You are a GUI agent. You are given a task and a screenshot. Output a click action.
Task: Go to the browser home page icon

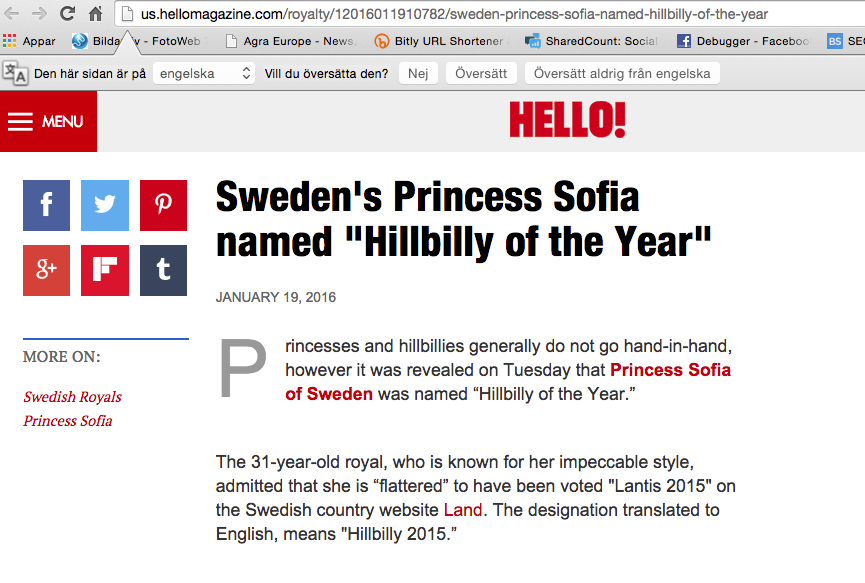point(96,13)
